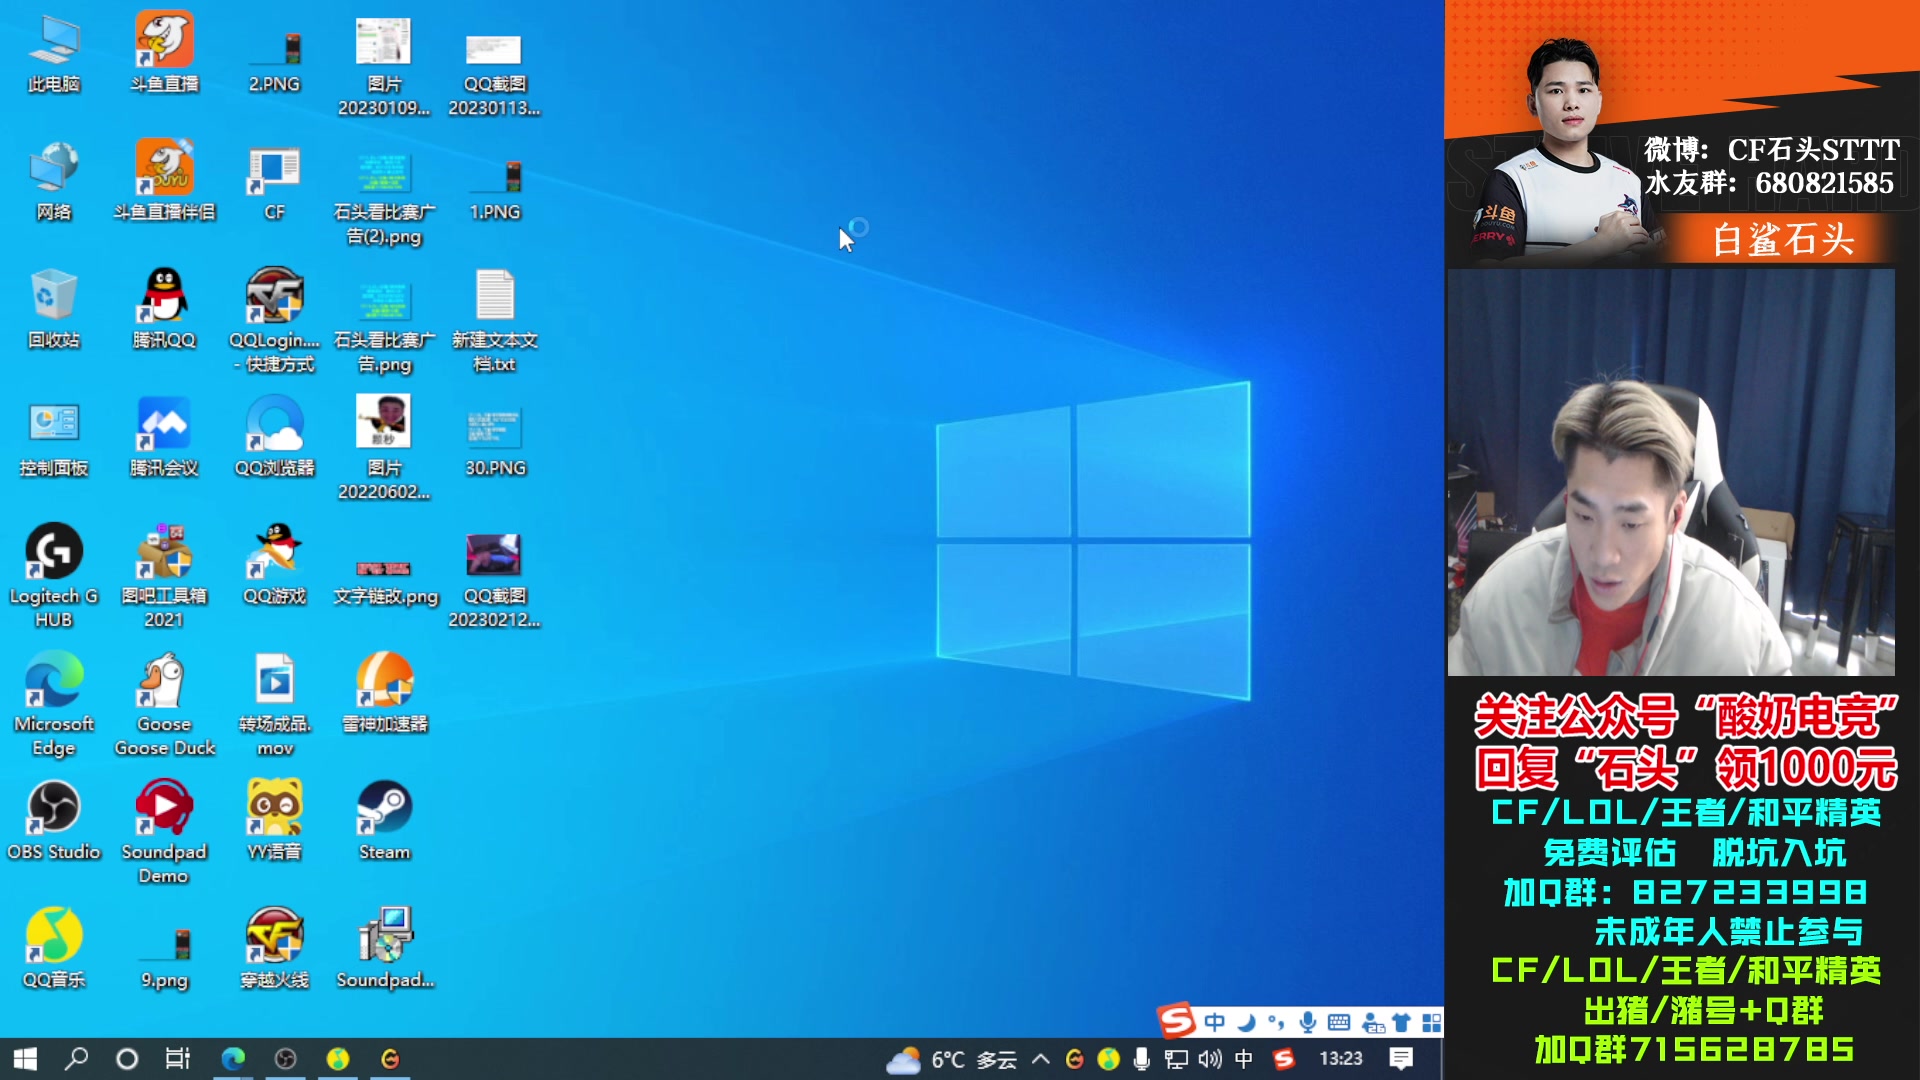This screenshot has width=1920, height=1080.
Task: Select the Steam desktop shortcut
Action: (x=384, y=822)
